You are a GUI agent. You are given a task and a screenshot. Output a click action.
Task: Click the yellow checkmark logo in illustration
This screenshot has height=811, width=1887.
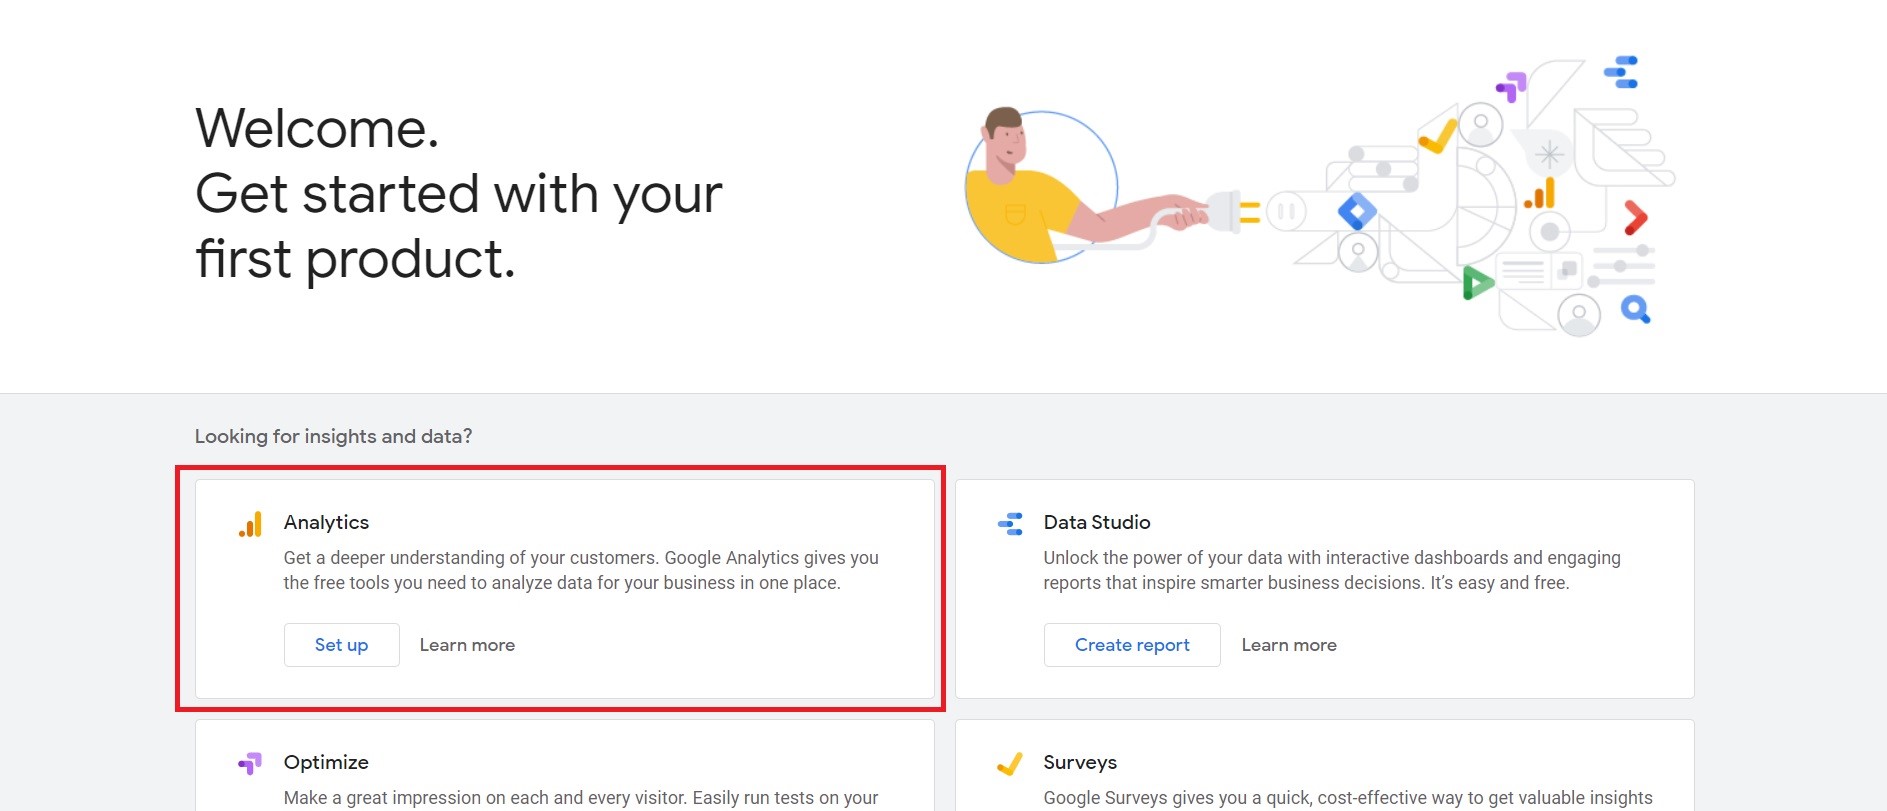tap(1437, 135)
